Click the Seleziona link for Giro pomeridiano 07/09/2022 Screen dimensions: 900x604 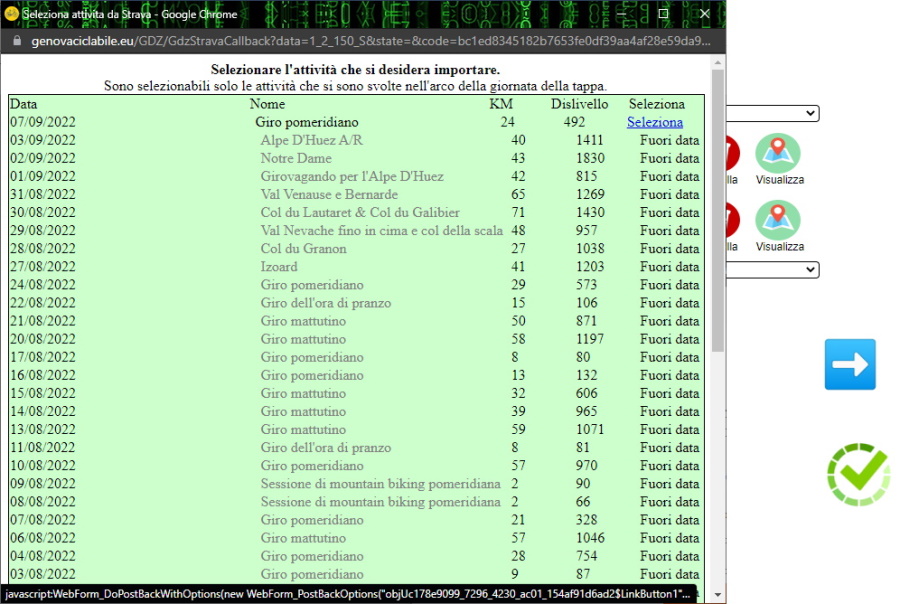(x=654, y=122)
